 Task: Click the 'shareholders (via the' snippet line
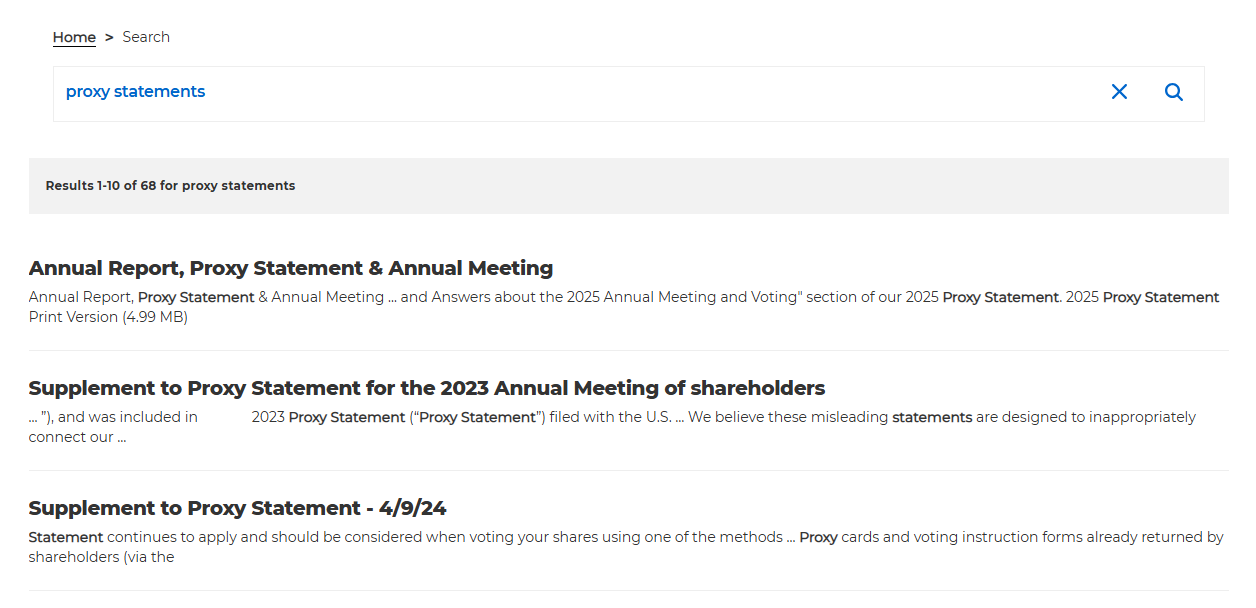(101, 557)
